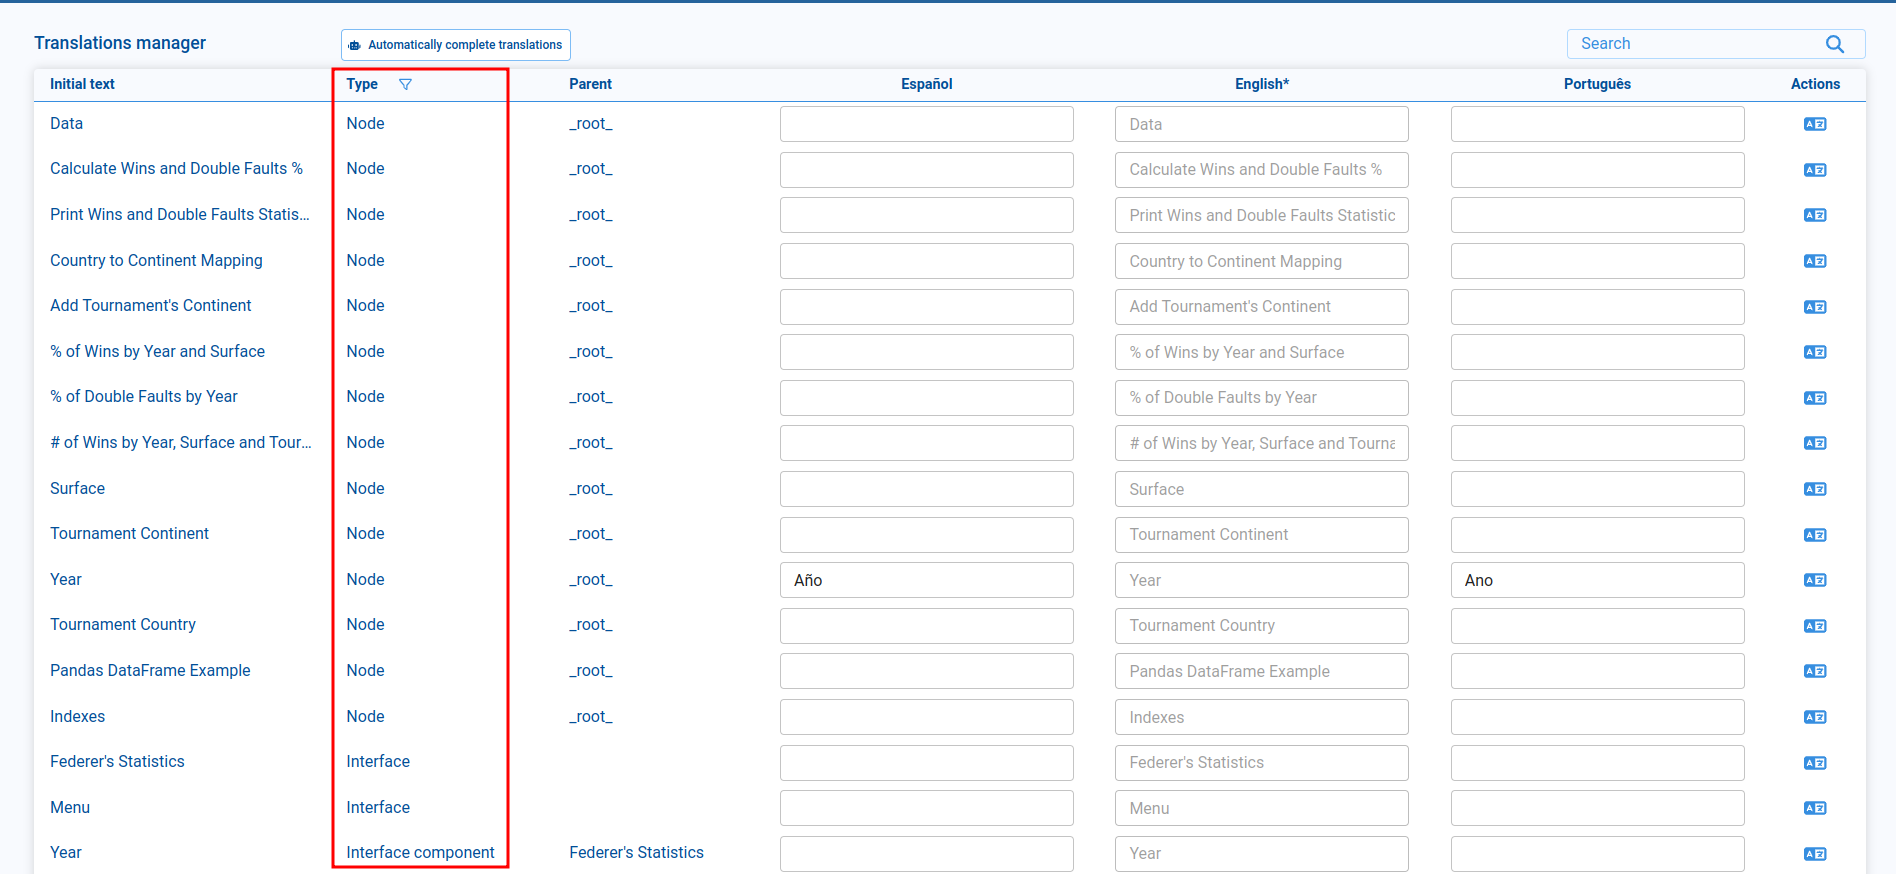The image size is (1896, 874).
Task: Click the translate icon for Data row
Action: 1814,124
